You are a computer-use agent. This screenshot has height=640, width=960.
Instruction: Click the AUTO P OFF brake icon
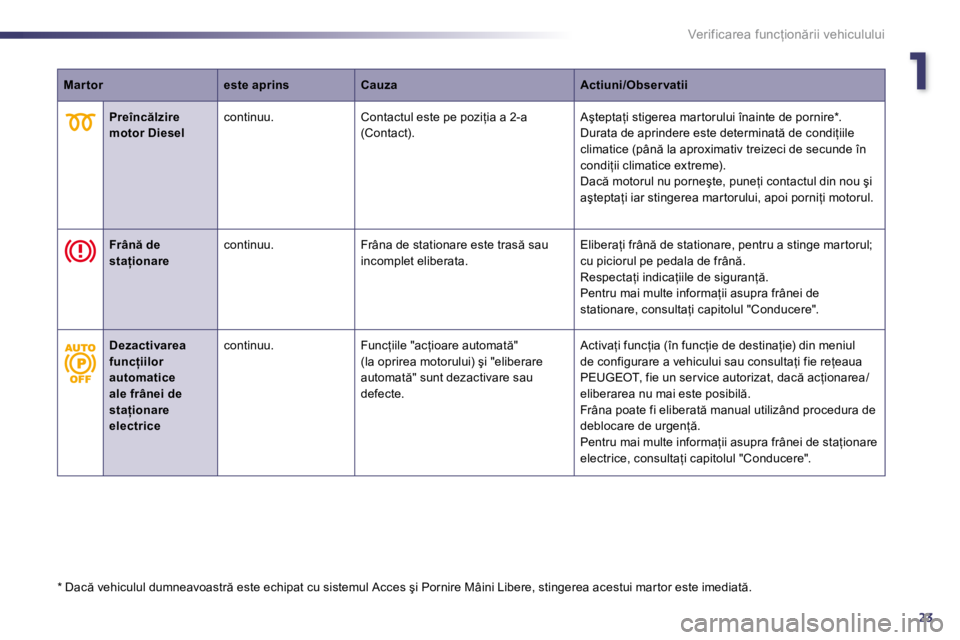pyautogui.click(x=80, y=363)
